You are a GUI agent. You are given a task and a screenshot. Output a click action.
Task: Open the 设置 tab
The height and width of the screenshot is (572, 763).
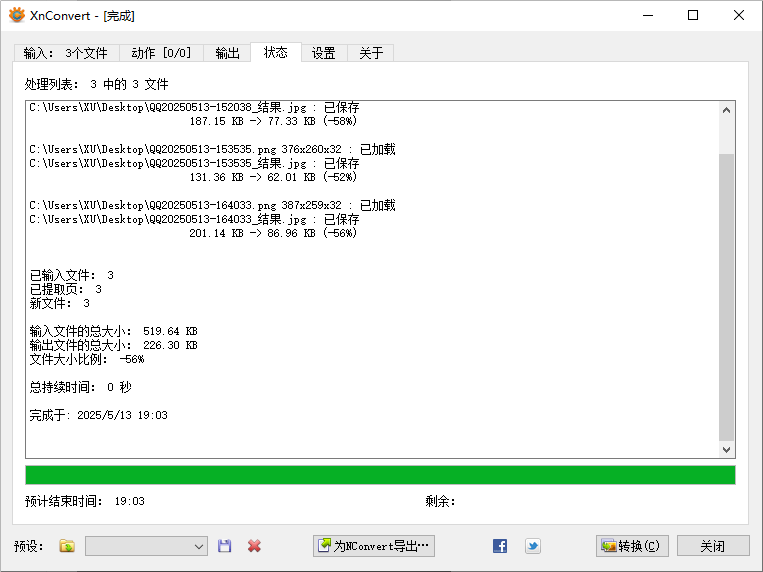tap(324, 53)
